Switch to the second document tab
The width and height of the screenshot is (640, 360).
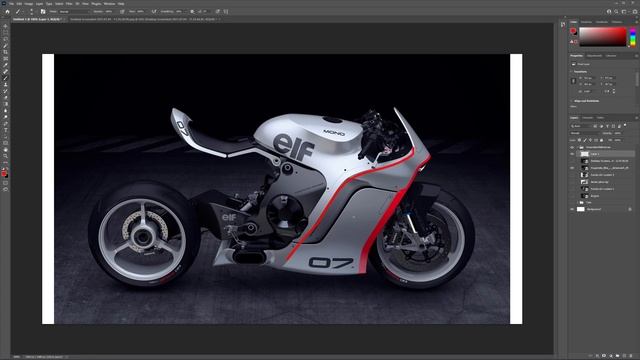point(144,19)
